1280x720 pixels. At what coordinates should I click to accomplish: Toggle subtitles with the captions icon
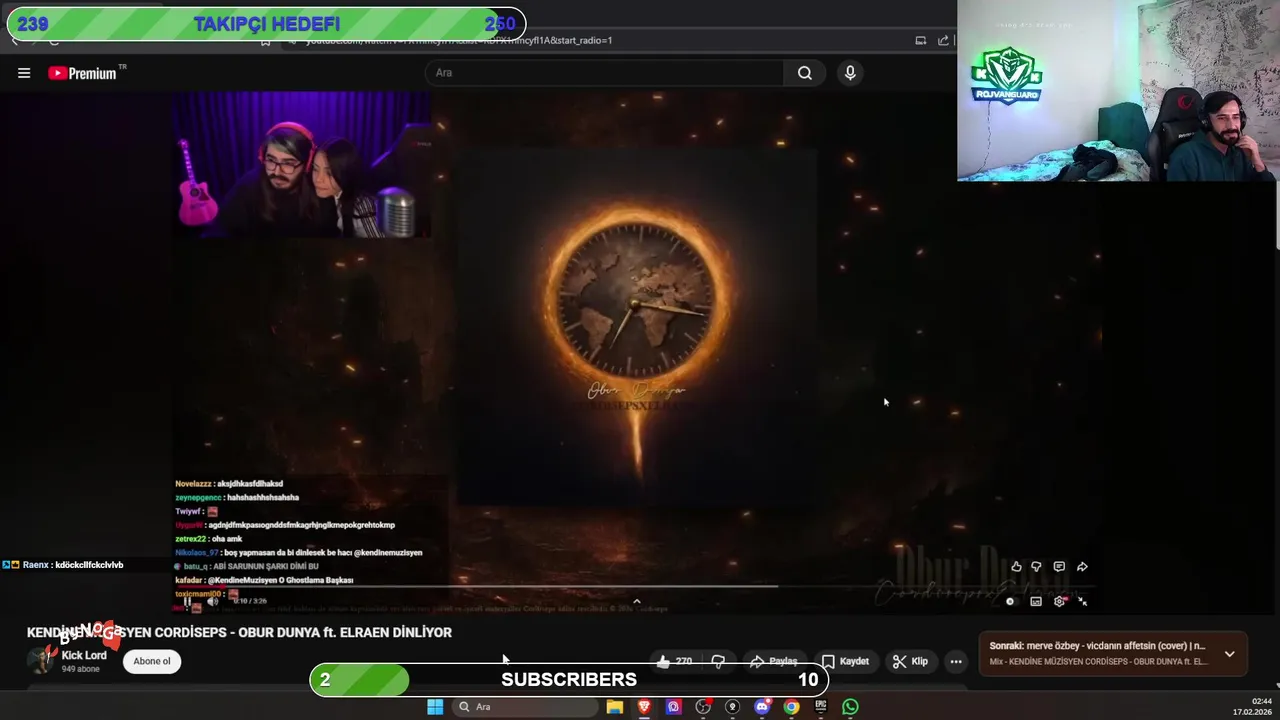point(1036,601)
